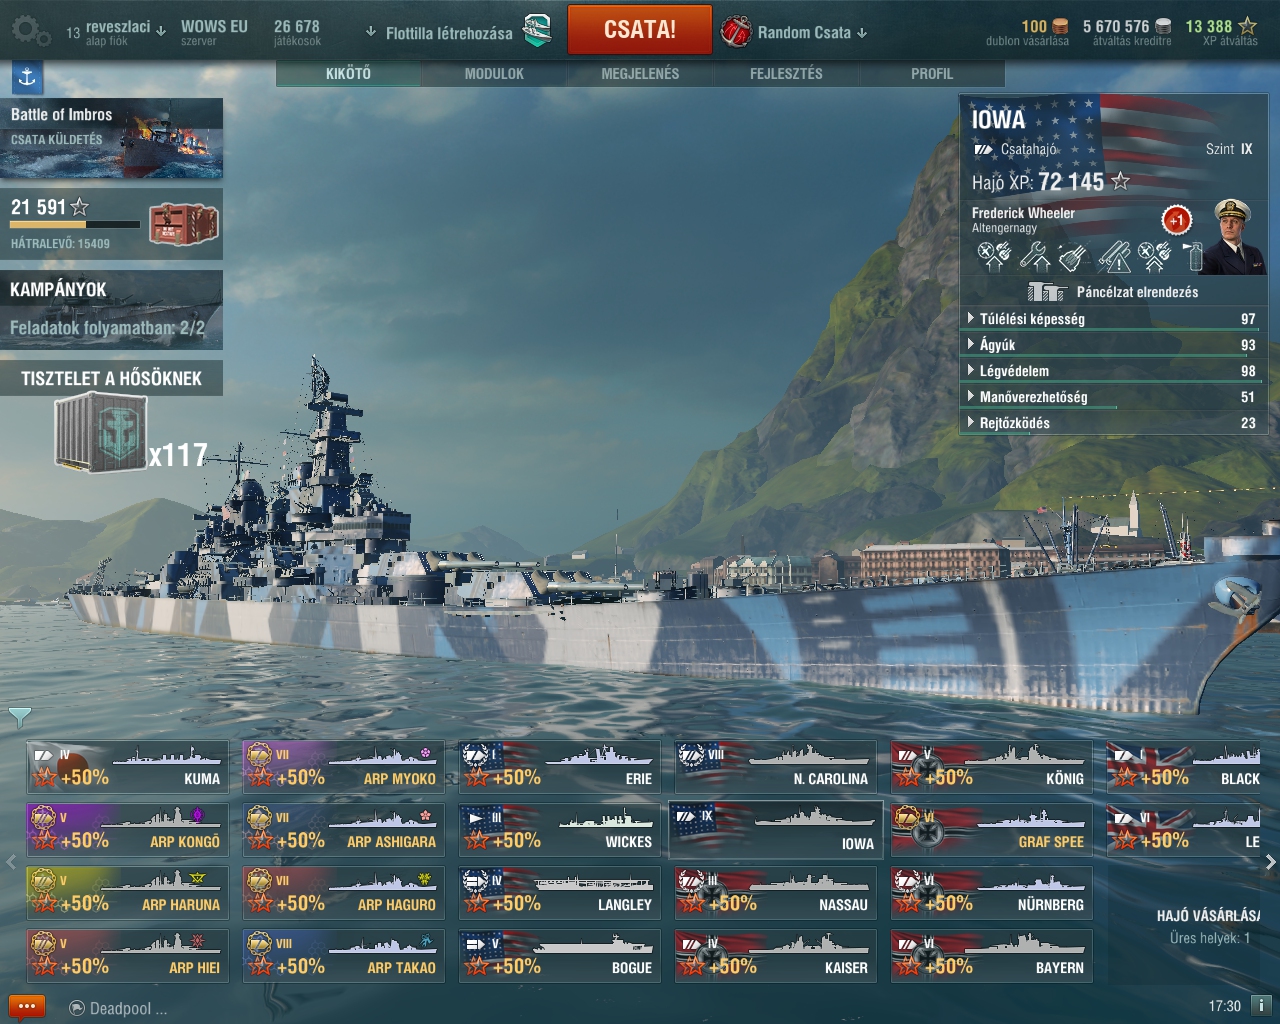The image size is (1280, 1024).
Task: Click the red CSATA! battle button
Action: click(x=640, y=30)
